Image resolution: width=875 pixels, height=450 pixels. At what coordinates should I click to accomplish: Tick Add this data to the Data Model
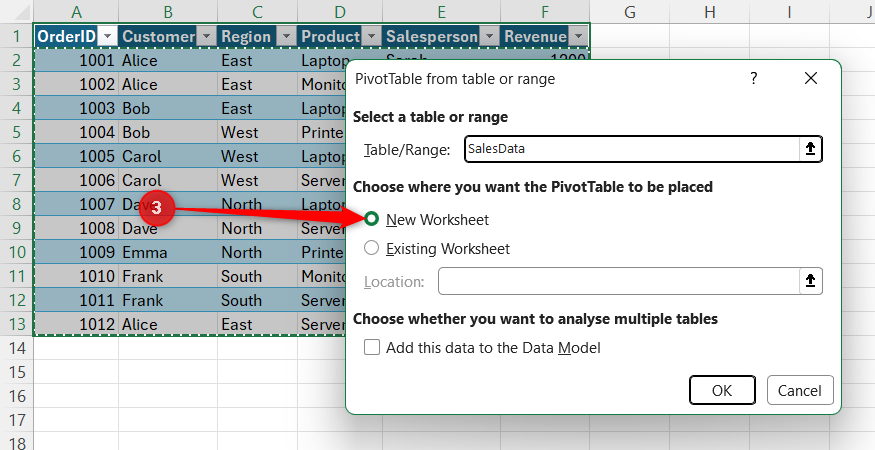(372, 347)
